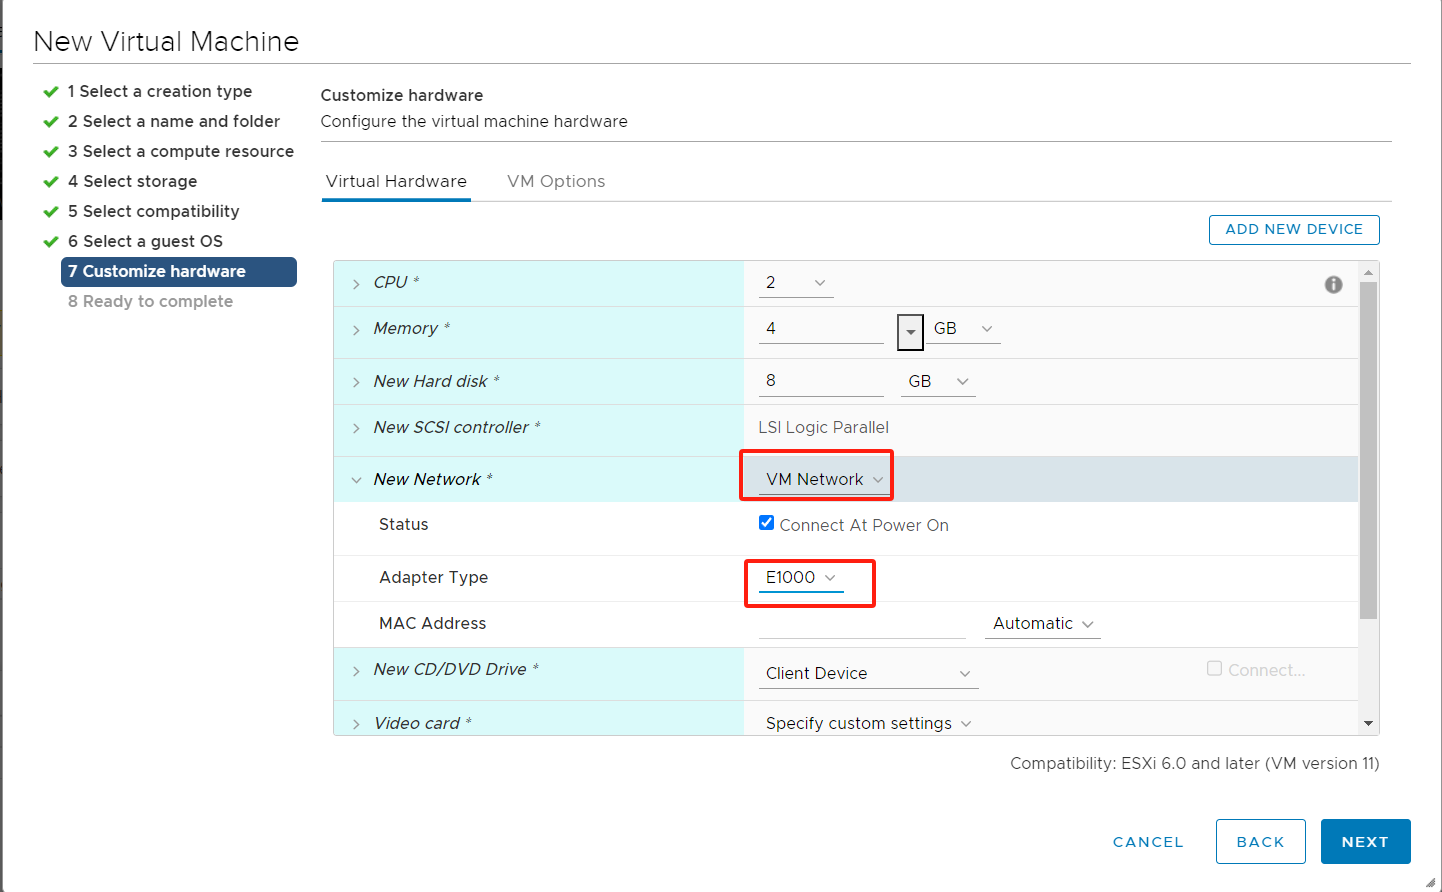1442x892 pixels.
Task: Click the NEXT button
Action: point(1365,842)
